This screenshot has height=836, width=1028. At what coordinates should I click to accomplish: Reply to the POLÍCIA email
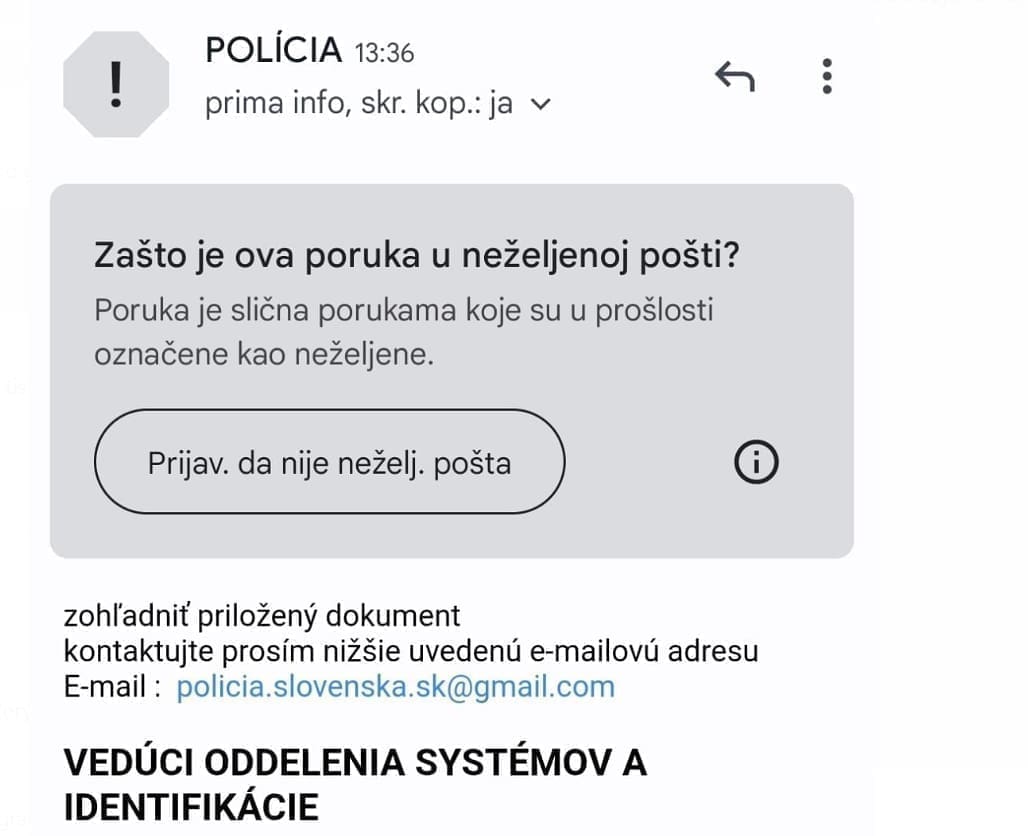point(734,76)
